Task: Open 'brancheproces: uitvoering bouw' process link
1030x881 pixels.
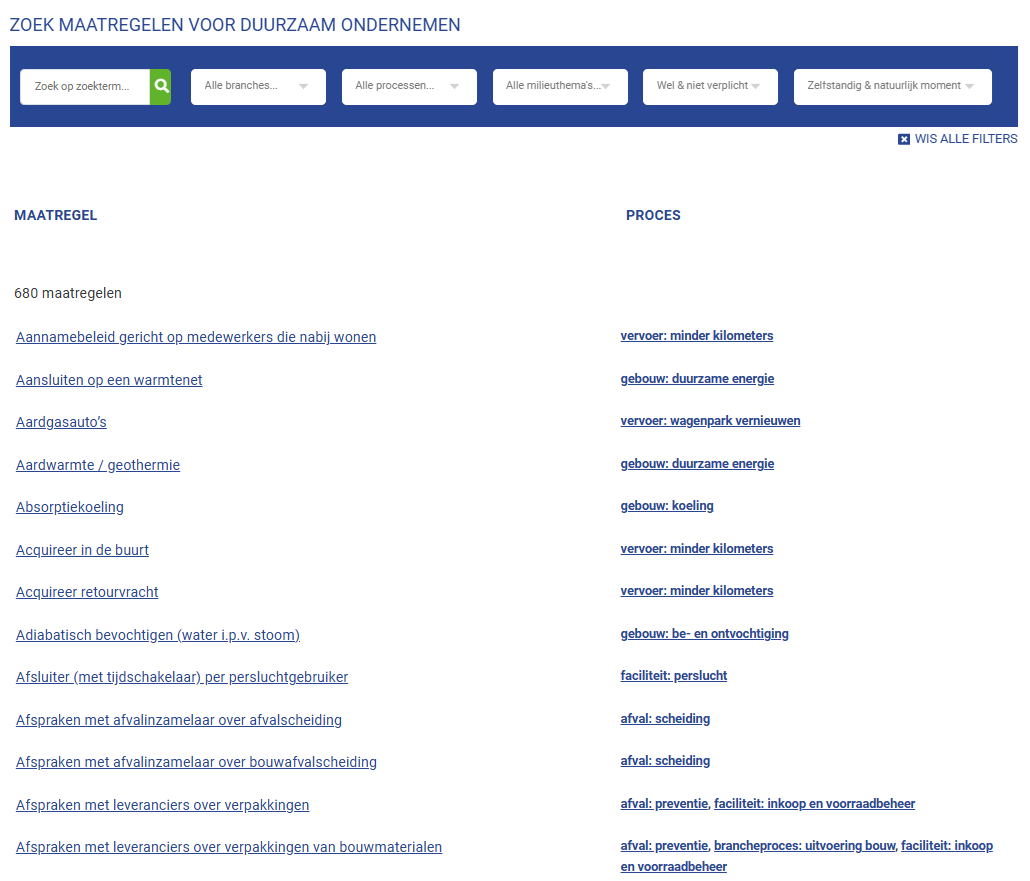Action: (x=804, y=846)
